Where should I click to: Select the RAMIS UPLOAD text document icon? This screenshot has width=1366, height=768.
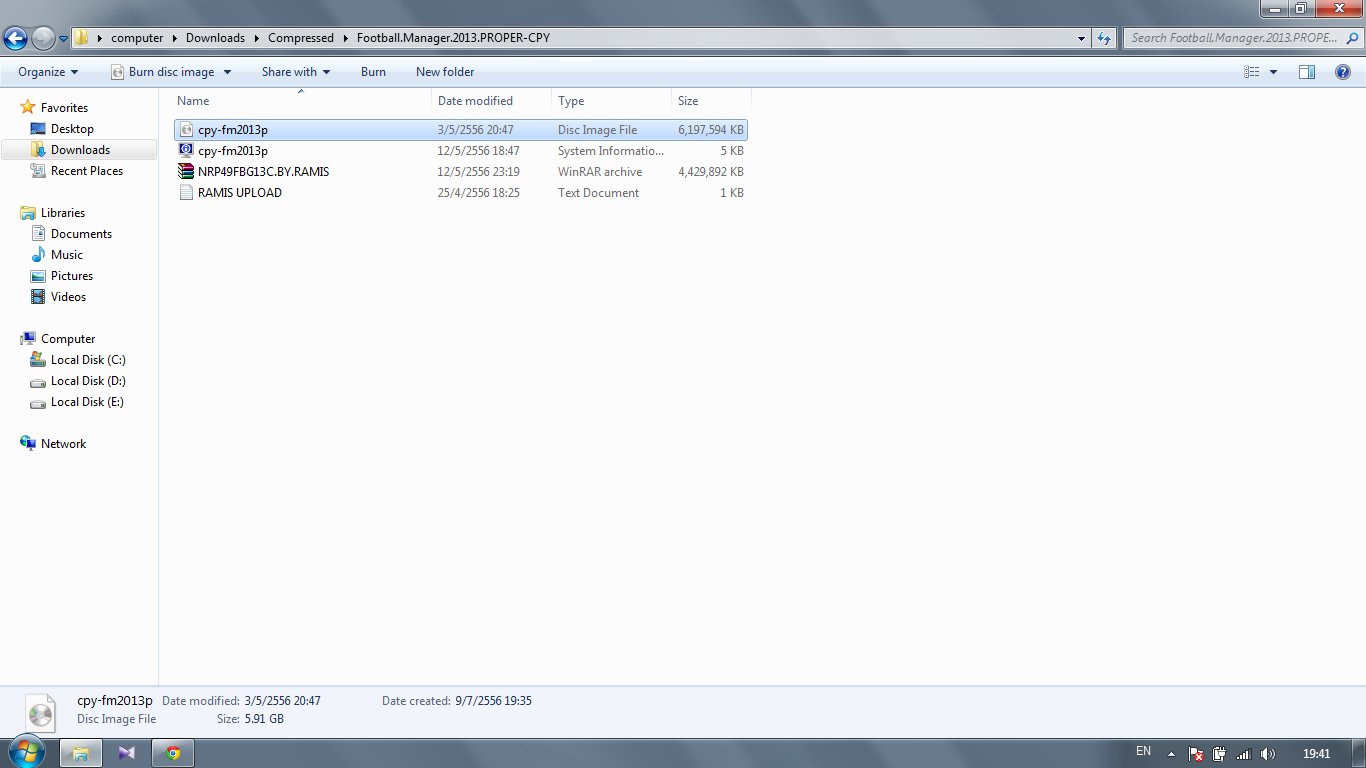186,193
